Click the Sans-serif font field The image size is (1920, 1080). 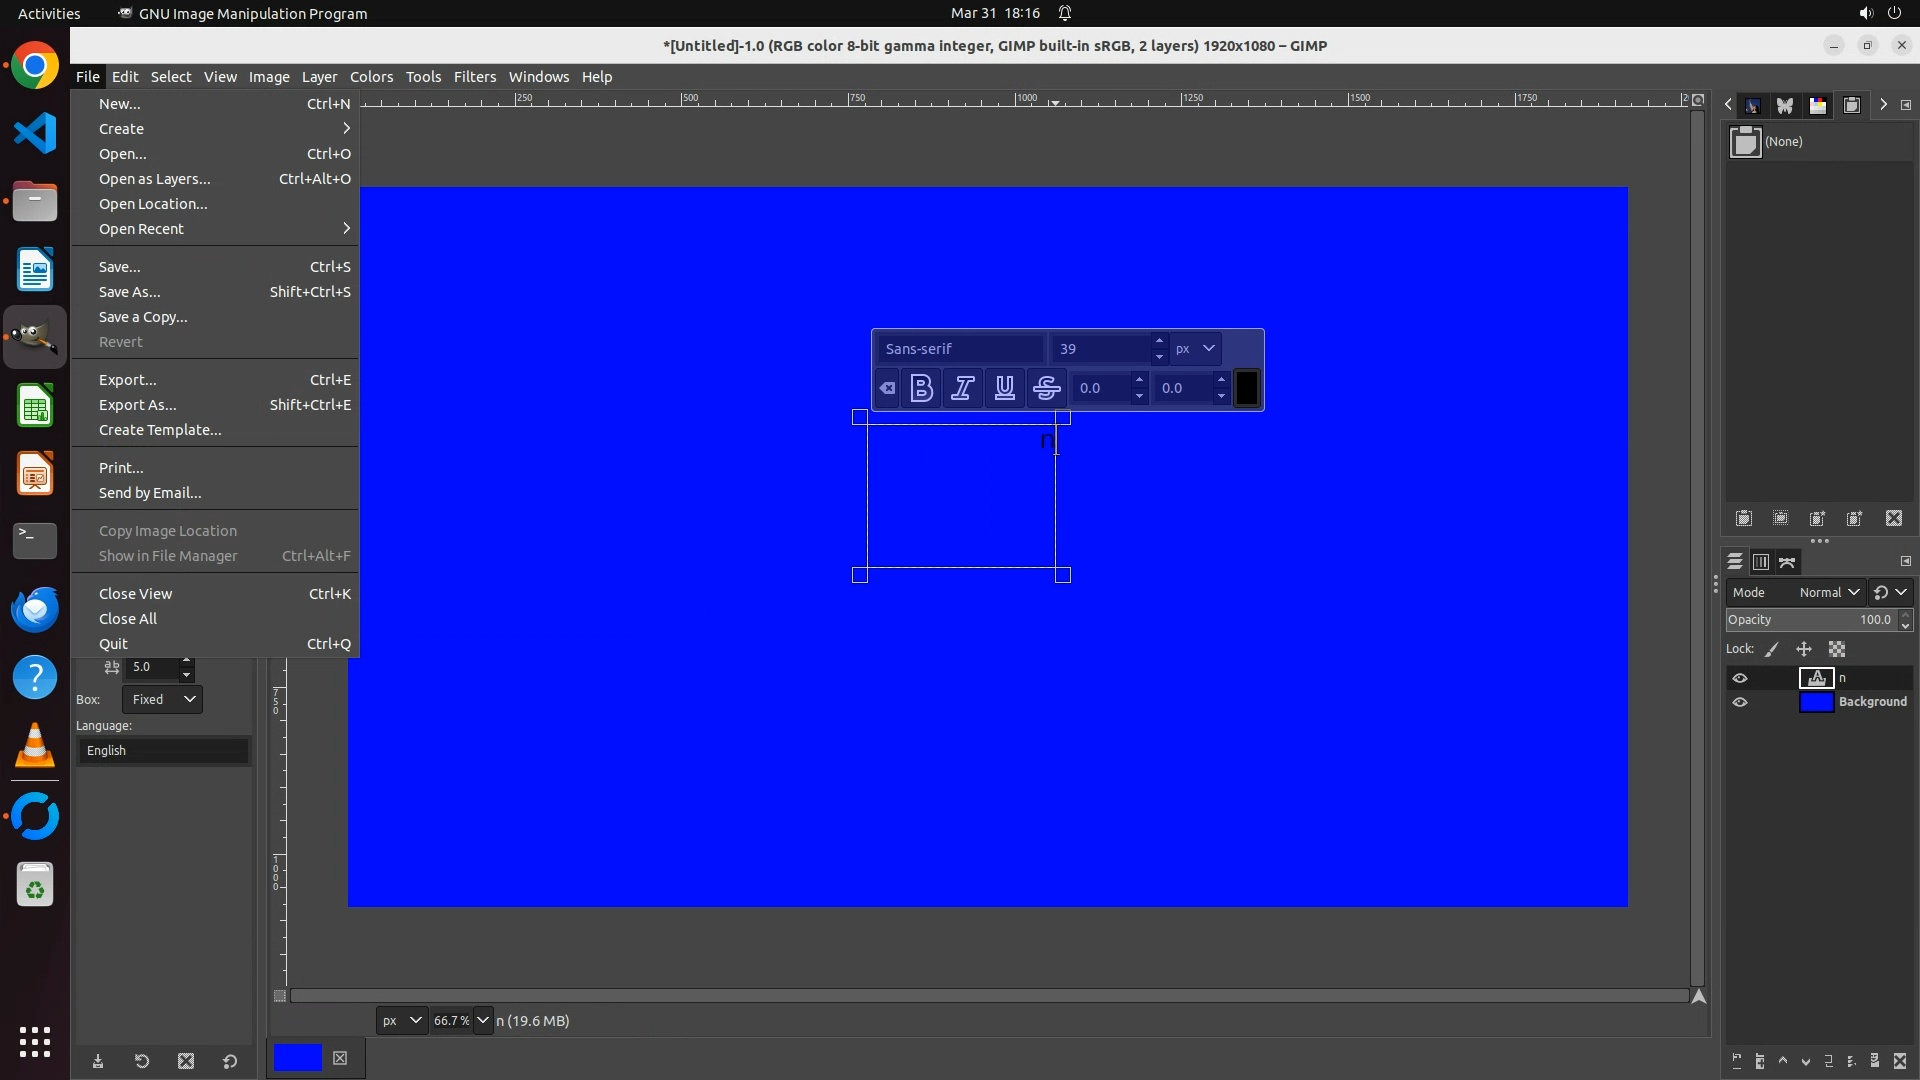[960, 348]
